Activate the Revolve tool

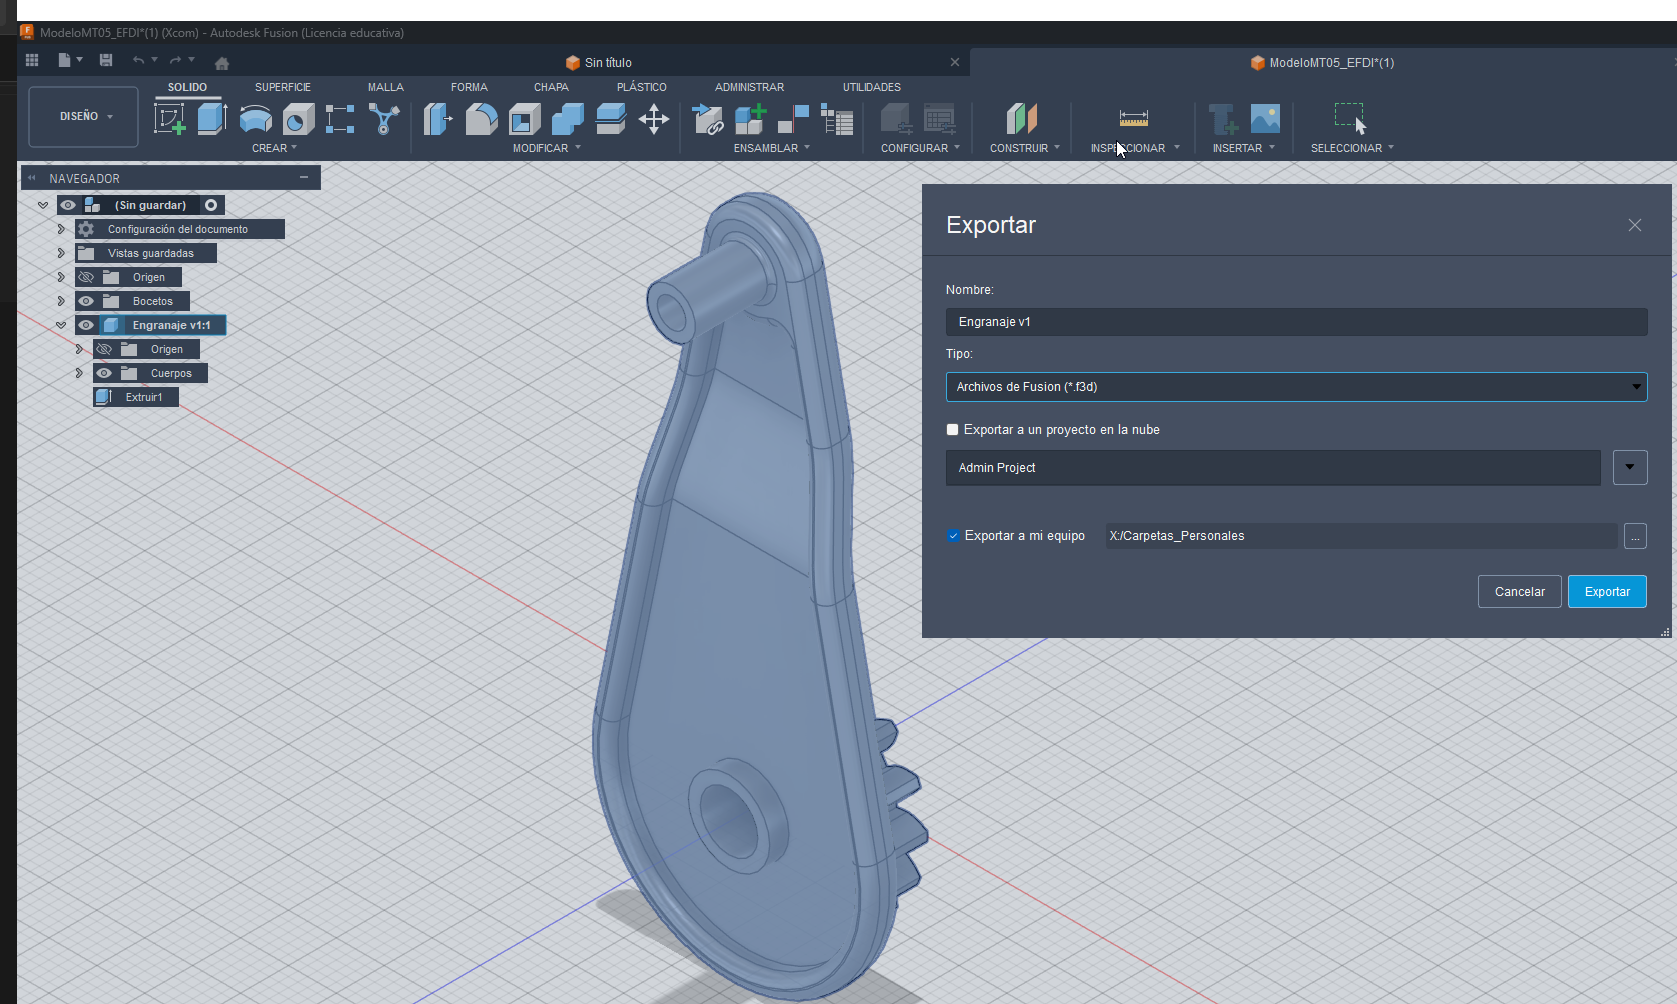click(x=256, y=119)
